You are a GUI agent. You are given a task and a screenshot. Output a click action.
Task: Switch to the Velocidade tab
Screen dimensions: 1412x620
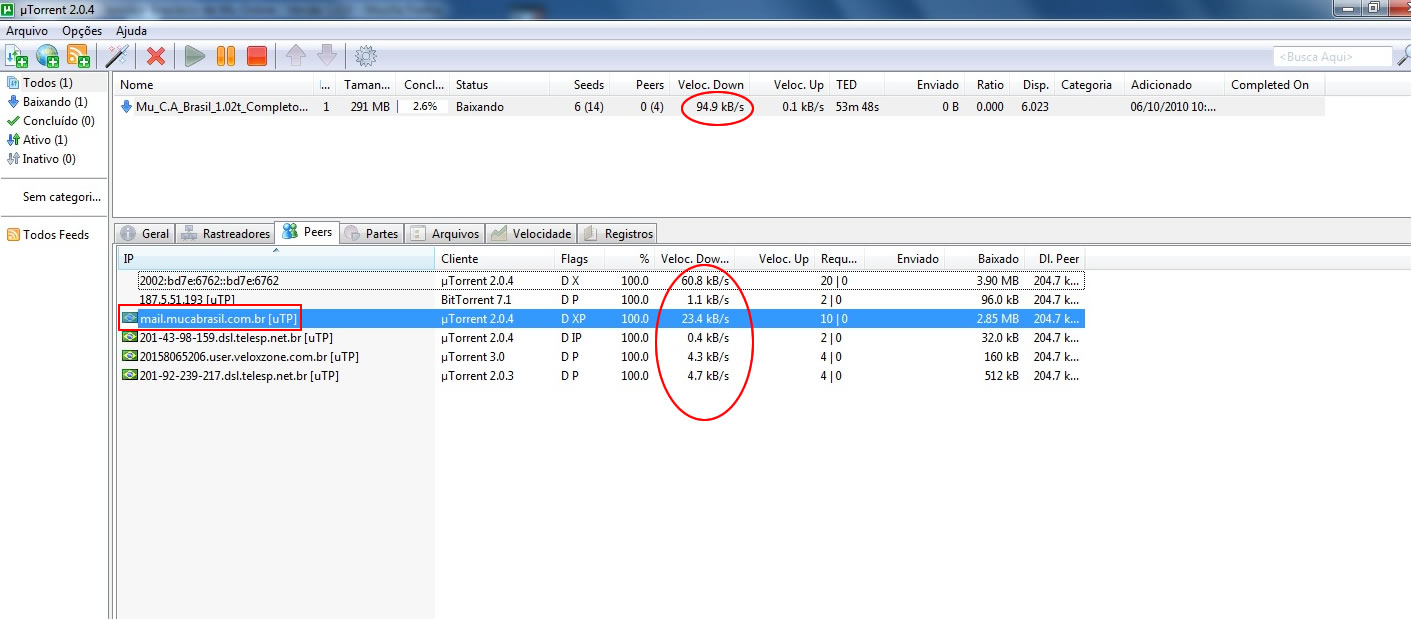[532, 234]
